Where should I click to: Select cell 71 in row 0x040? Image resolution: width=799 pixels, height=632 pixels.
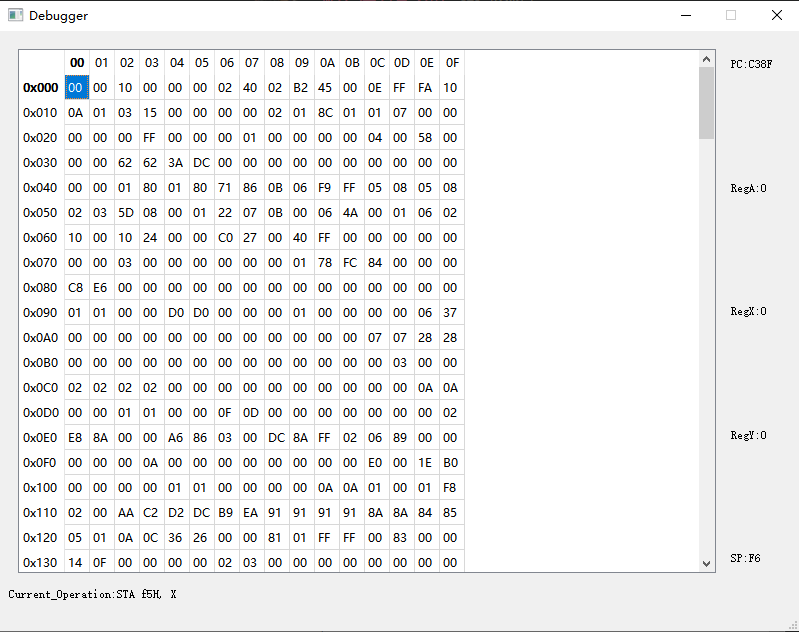(x=227, y=188)
